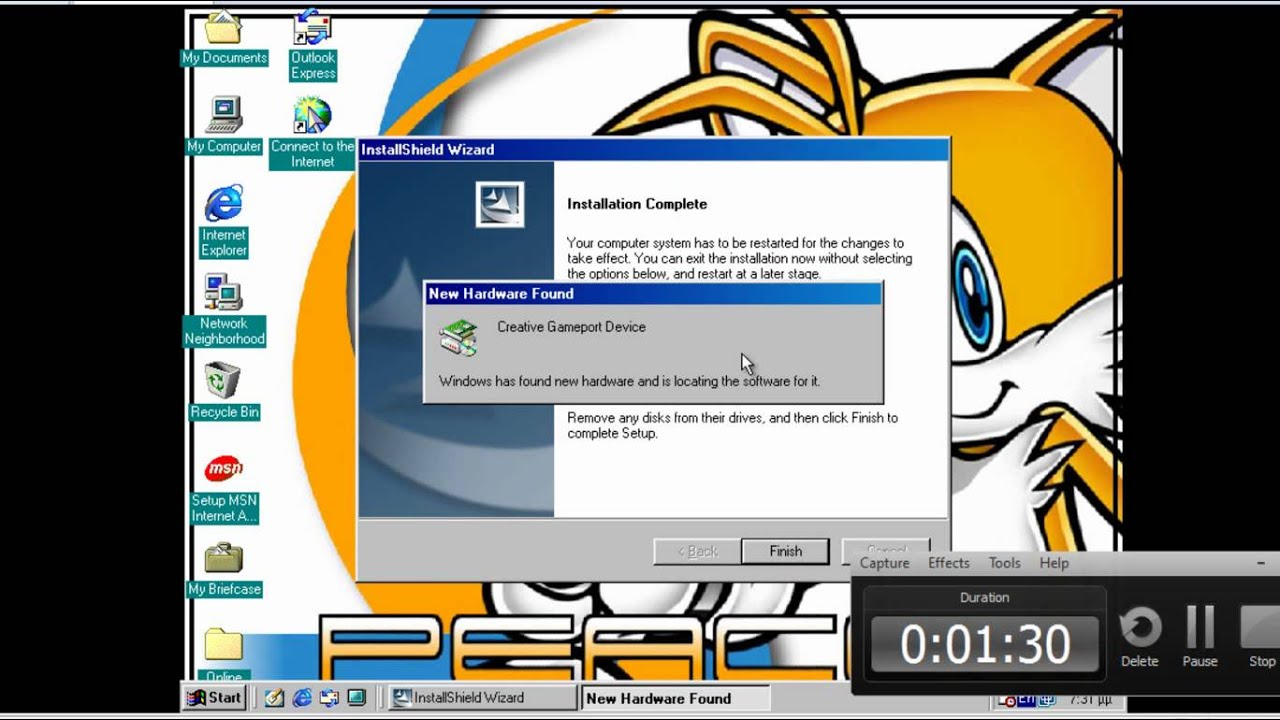
Task: Open Network Neighborhood icon
Action: click(224, 310)
